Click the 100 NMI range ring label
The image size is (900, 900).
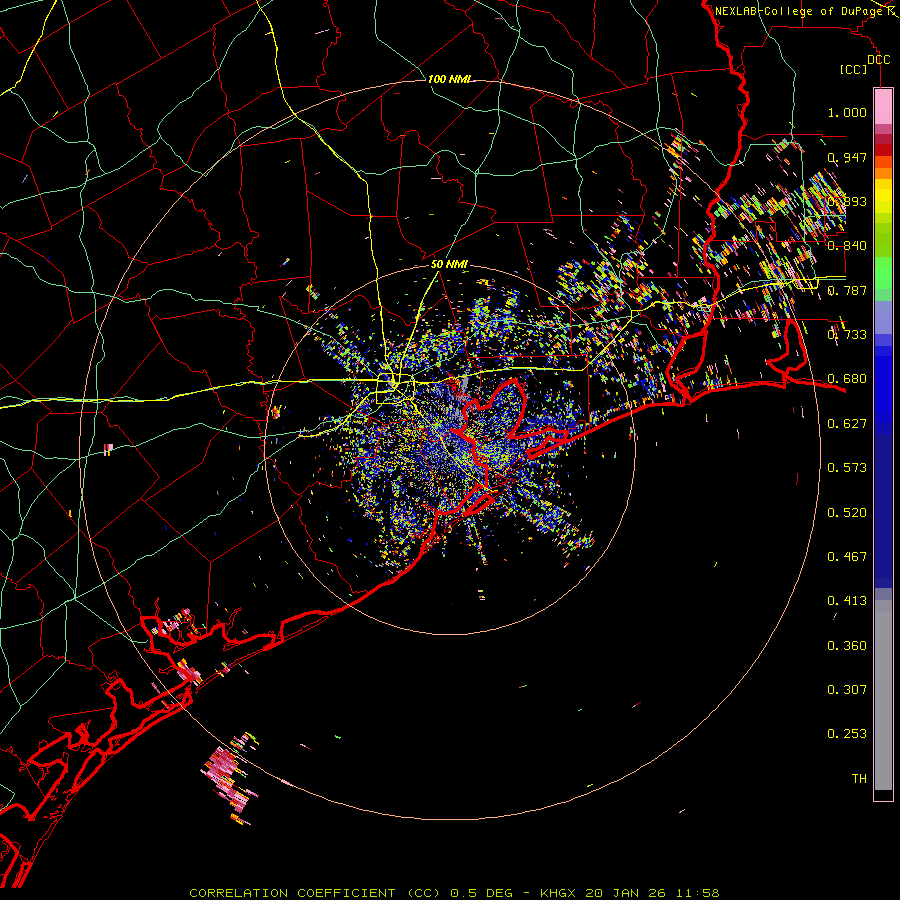tap(449, 79)
